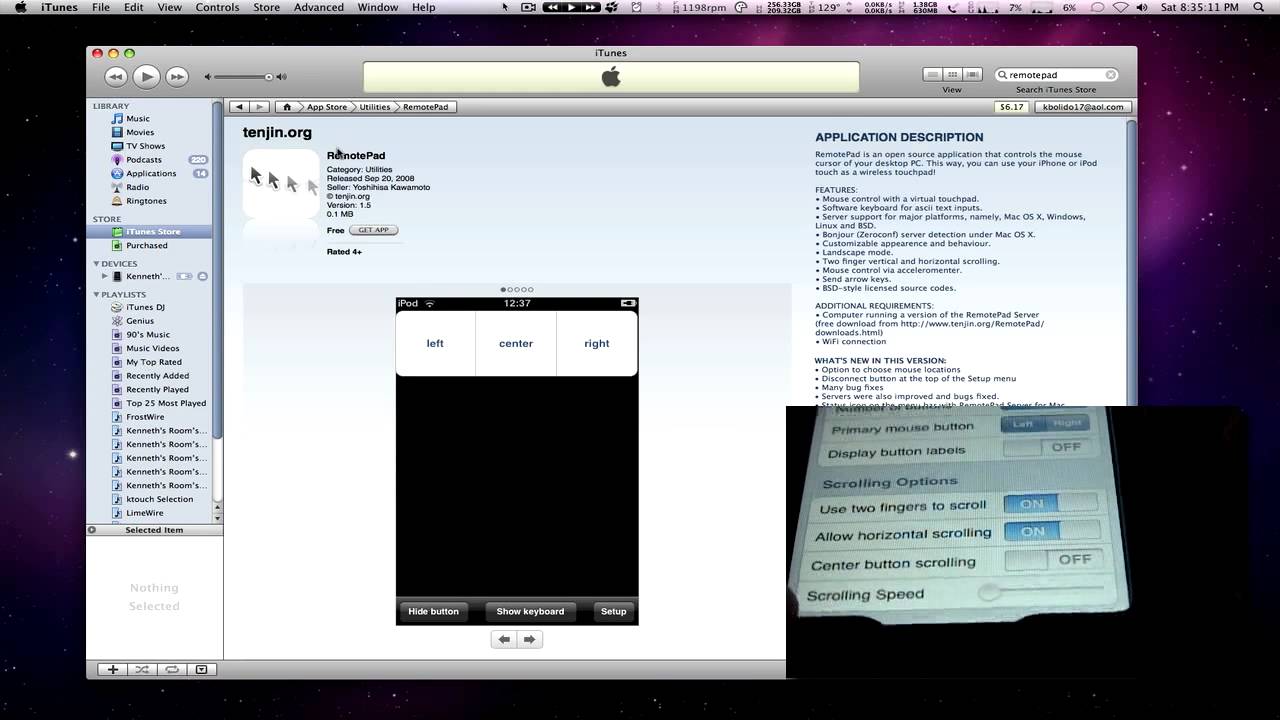Screen dimensions: 1280x720
Task: Open 90's Music smart playlist
Action: coord(148,335)
